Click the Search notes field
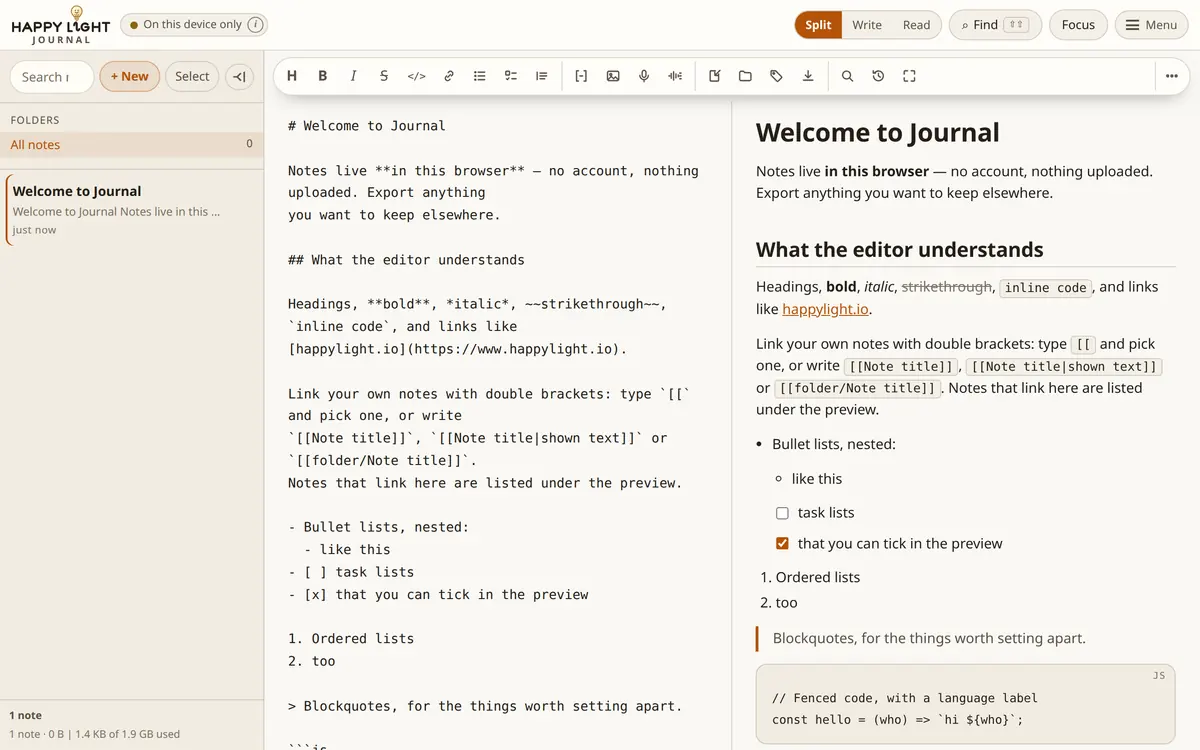The width and height of the screenshot is (1200, 750). [52, 76]
